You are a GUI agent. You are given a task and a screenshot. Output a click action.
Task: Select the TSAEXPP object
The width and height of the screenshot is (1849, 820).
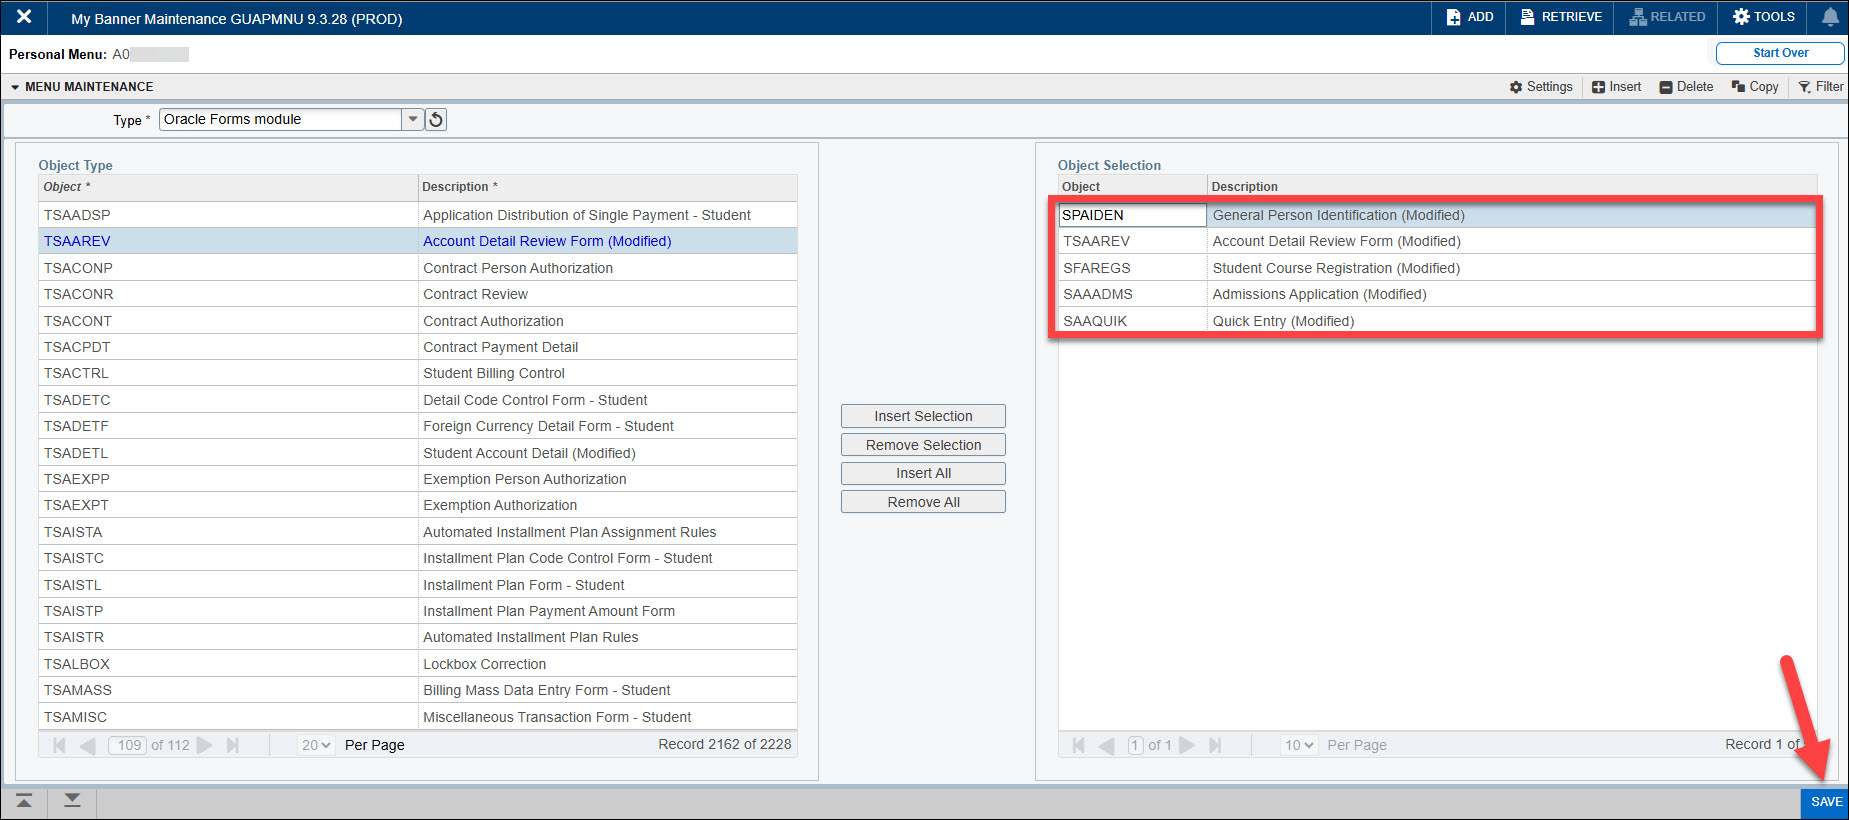pos(77,479)
